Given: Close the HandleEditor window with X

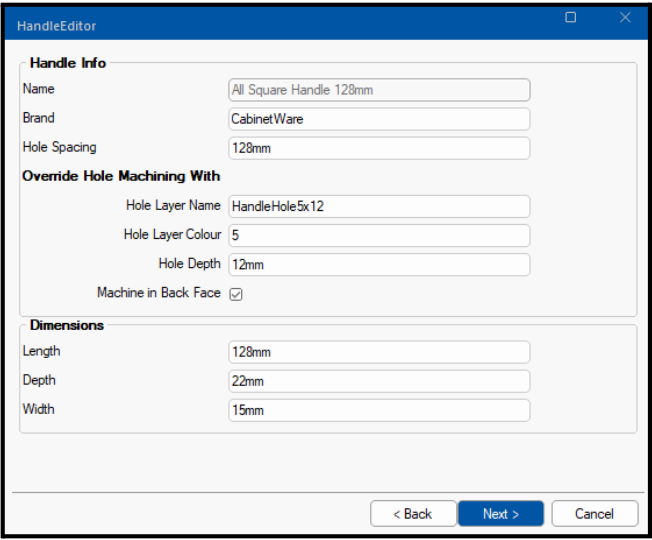Looking at the screenshot, I should click(x=625, y=18).
